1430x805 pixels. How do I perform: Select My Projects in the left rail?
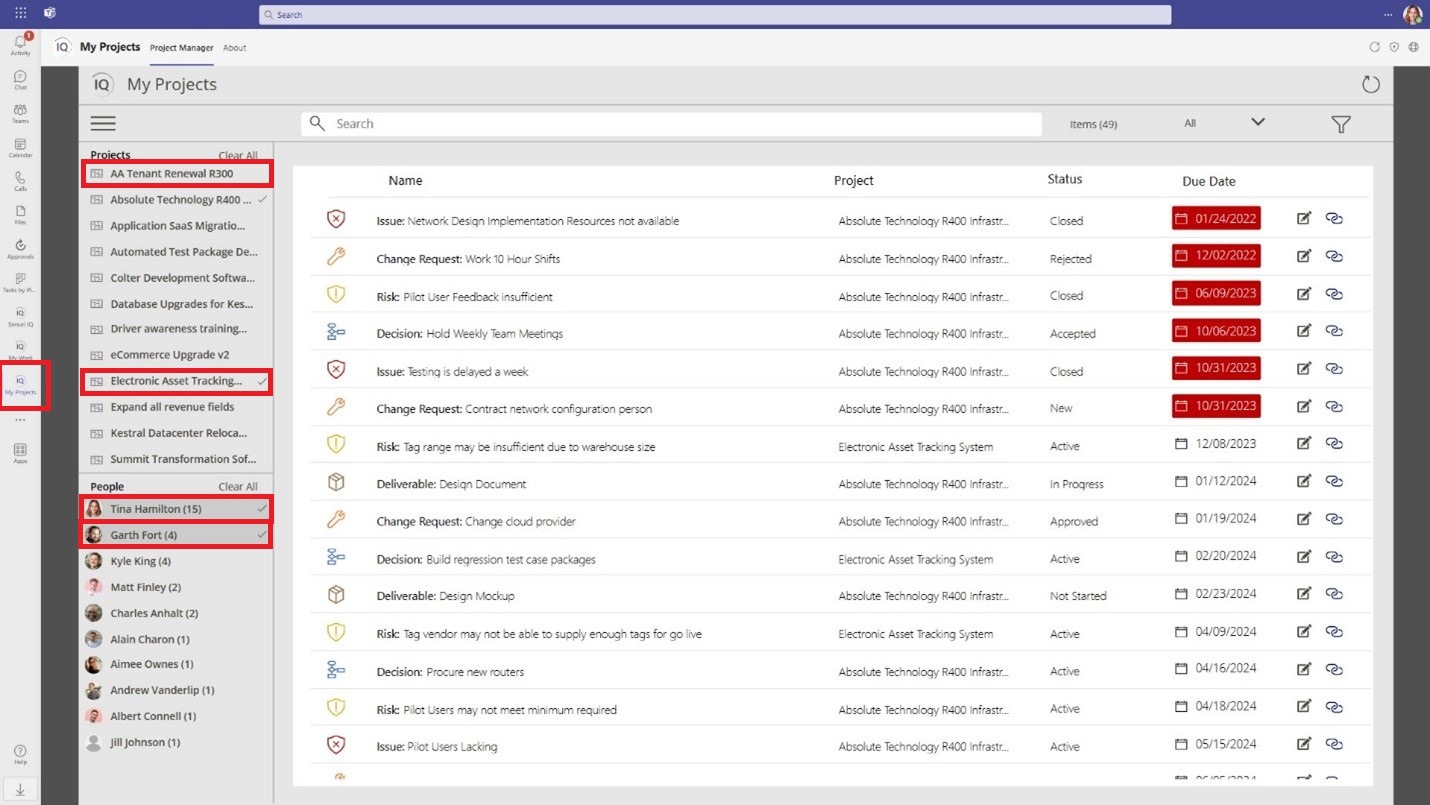[20, 385]
